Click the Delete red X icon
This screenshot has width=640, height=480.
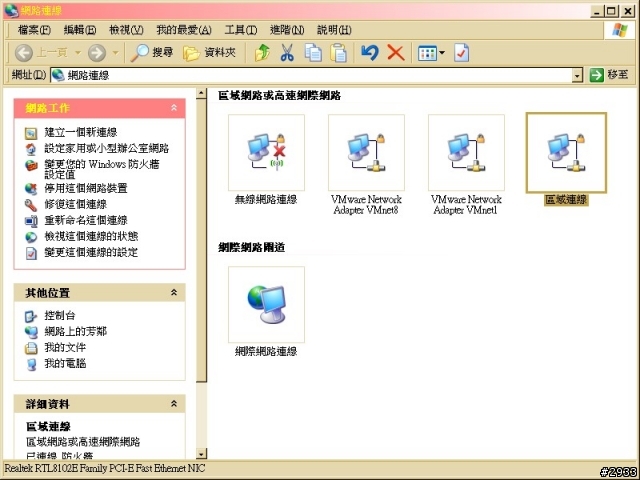tap(396, 53)
